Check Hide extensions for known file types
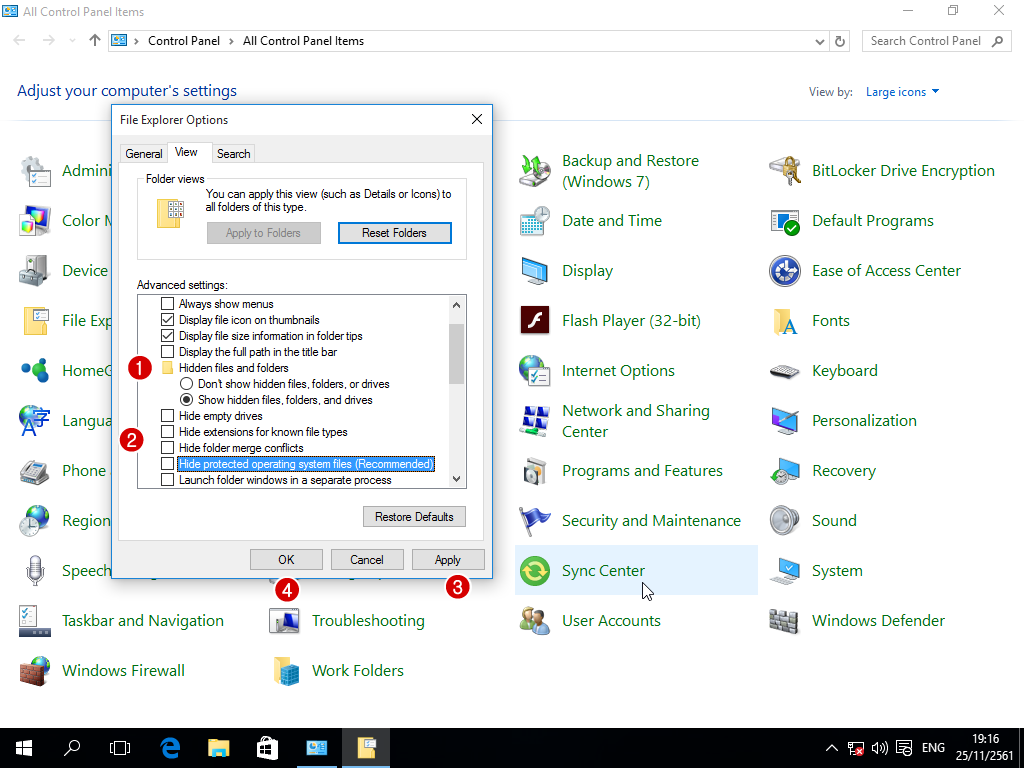The image size is (1024, 768). [x=168, y=432]
